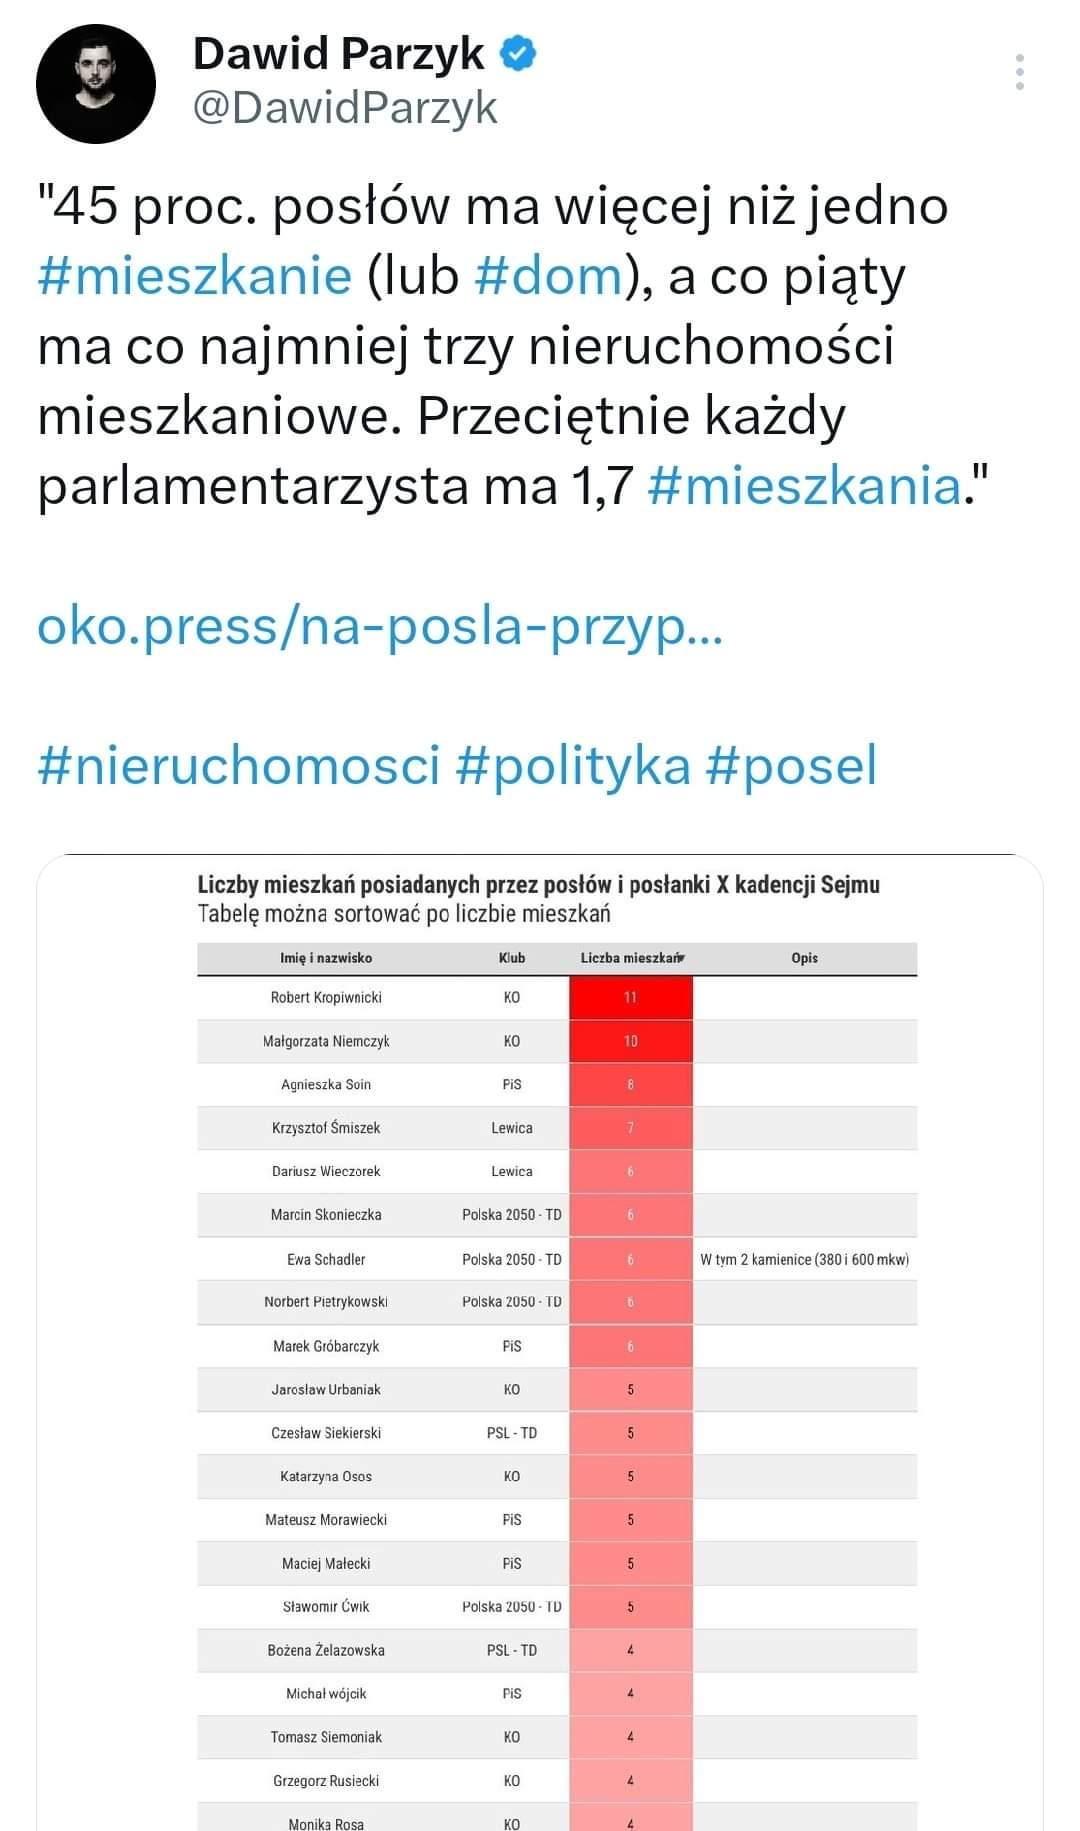Click the Dawid Parzyk display name

coord(338,54)
